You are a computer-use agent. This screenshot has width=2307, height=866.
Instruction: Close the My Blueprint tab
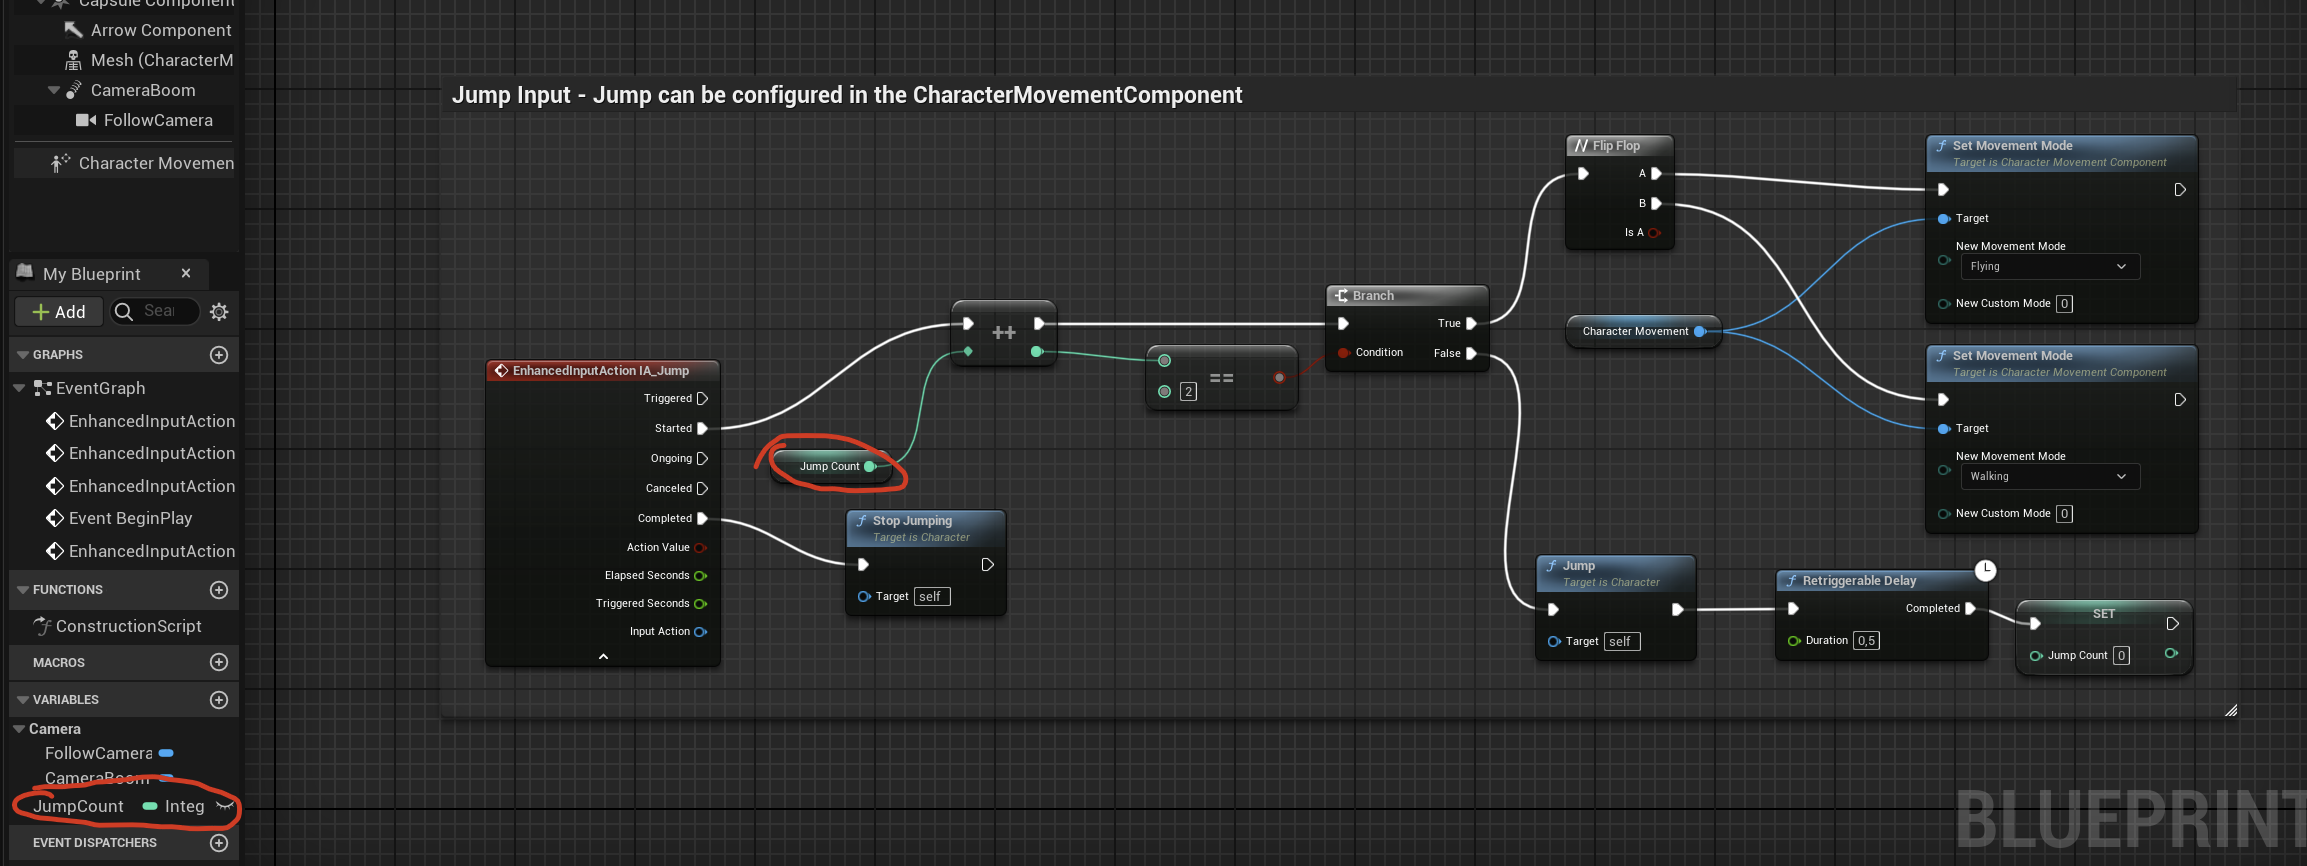[x=186, y=273]
